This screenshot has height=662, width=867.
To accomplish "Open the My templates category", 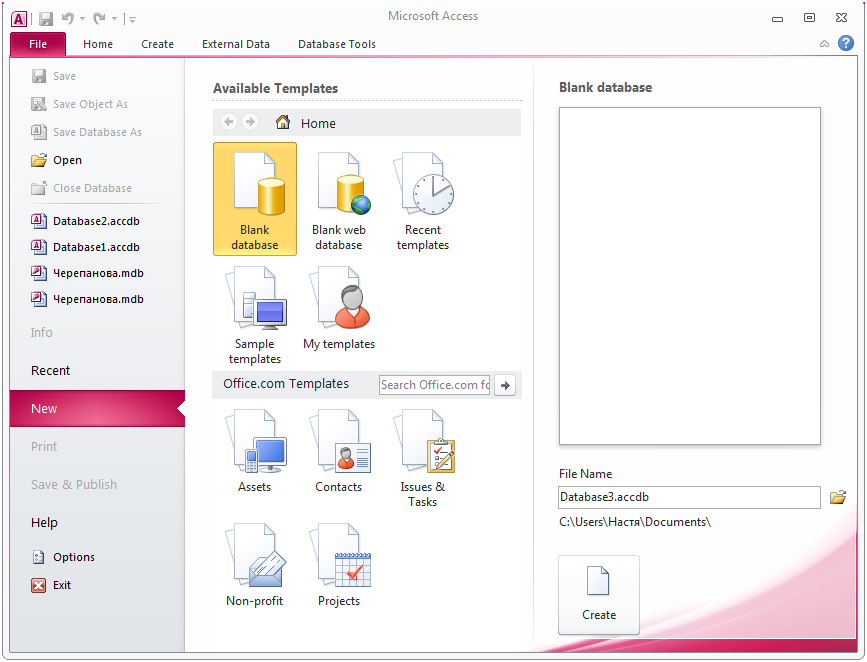I will click(x=339, y=307).
